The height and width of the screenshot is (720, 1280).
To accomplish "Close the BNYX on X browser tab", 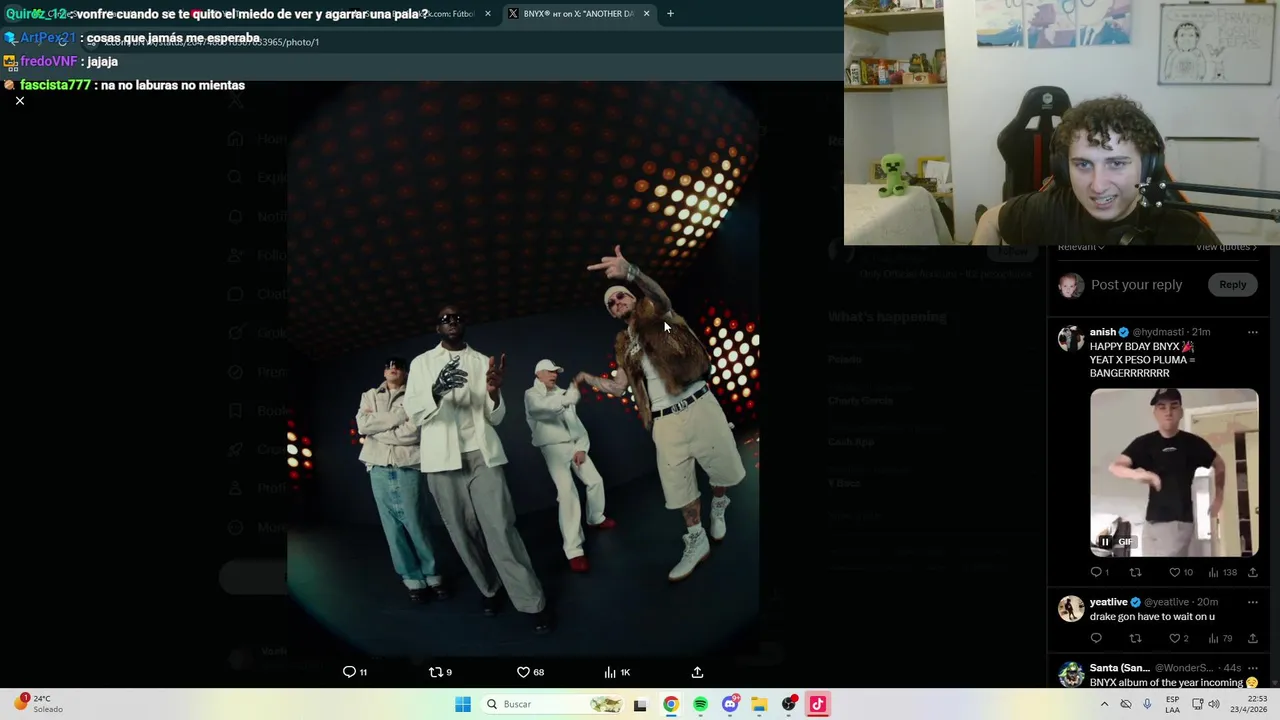I will pos(646,14).
